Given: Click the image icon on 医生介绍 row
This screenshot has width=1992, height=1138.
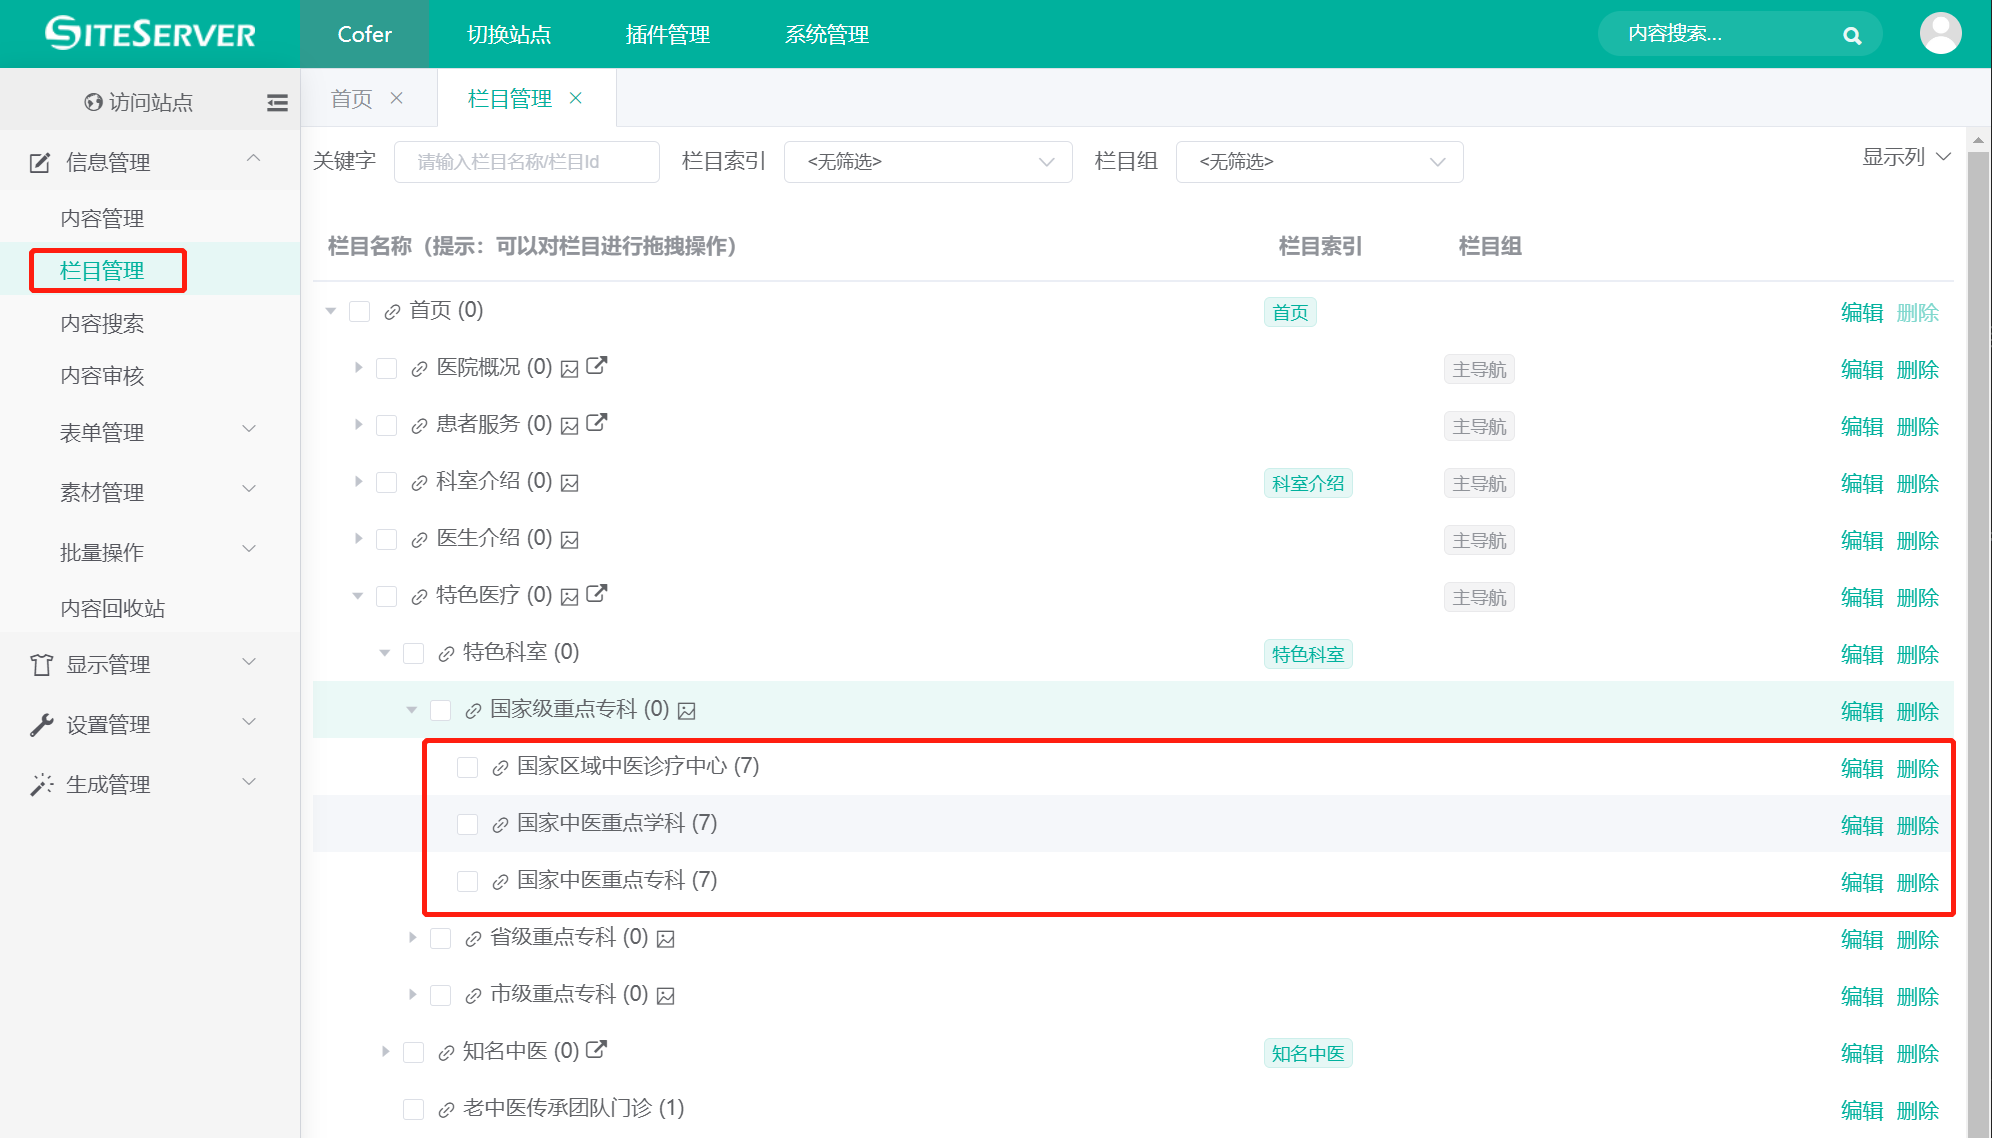Looking at the screenshot, I should coord(570,540).
